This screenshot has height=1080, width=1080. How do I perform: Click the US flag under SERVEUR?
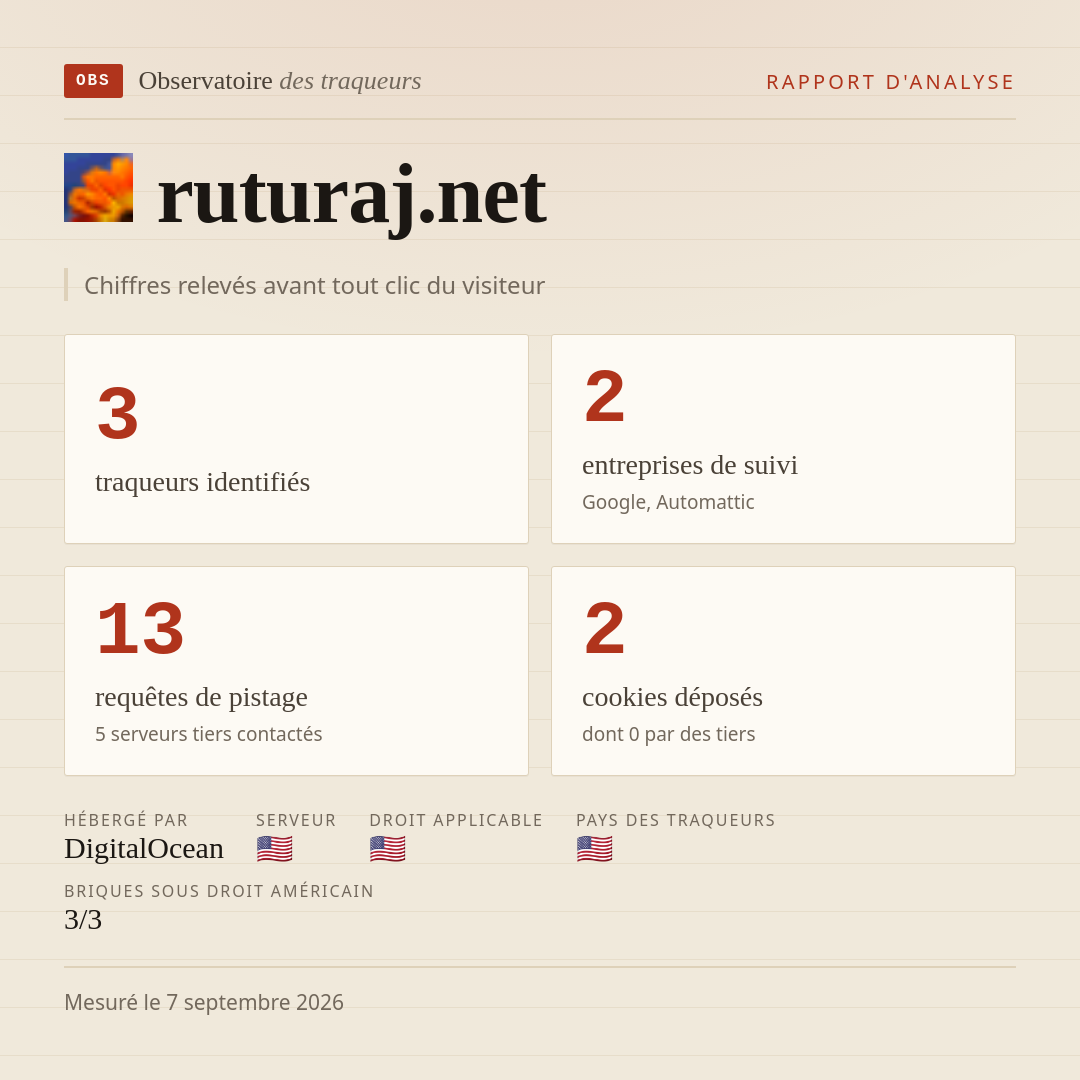pyautogui.click(x=275, y=849)
